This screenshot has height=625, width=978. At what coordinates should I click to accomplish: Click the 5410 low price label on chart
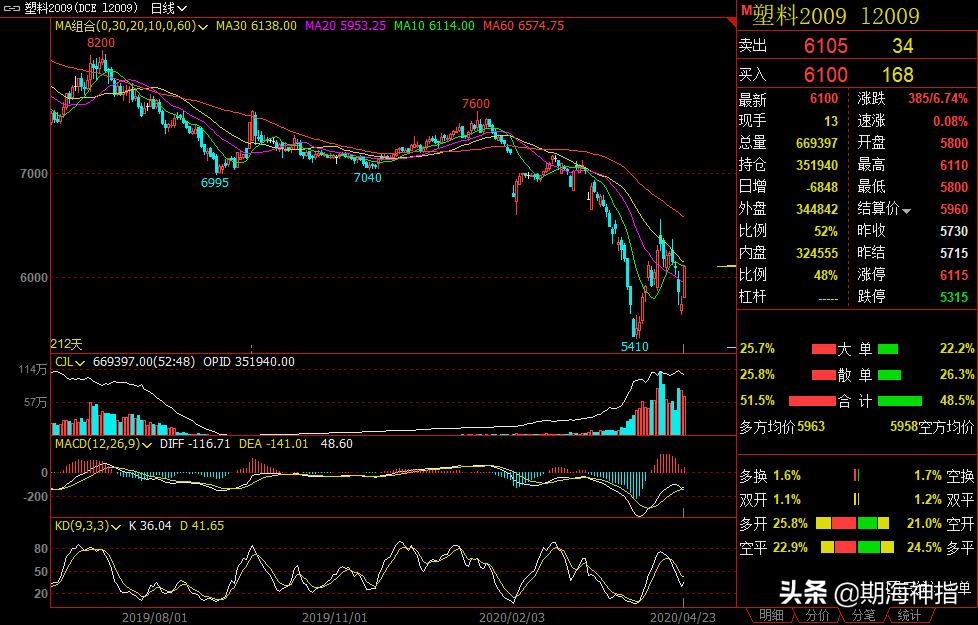[x=635, y=346]
